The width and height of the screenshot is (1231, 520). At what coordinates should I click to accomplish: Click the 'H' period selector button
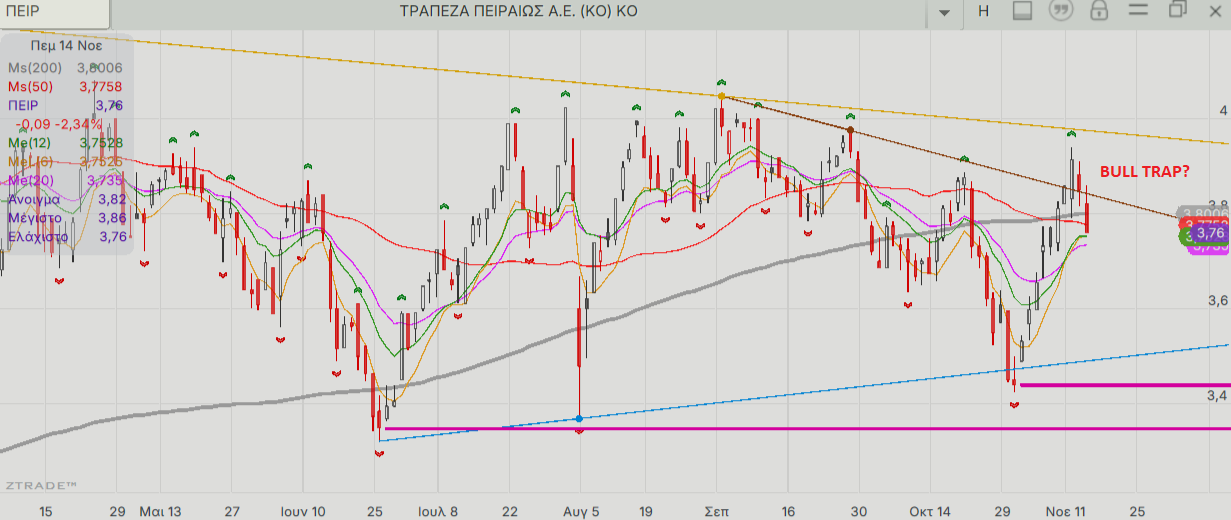pyautogui.click(x=983, y=11)
